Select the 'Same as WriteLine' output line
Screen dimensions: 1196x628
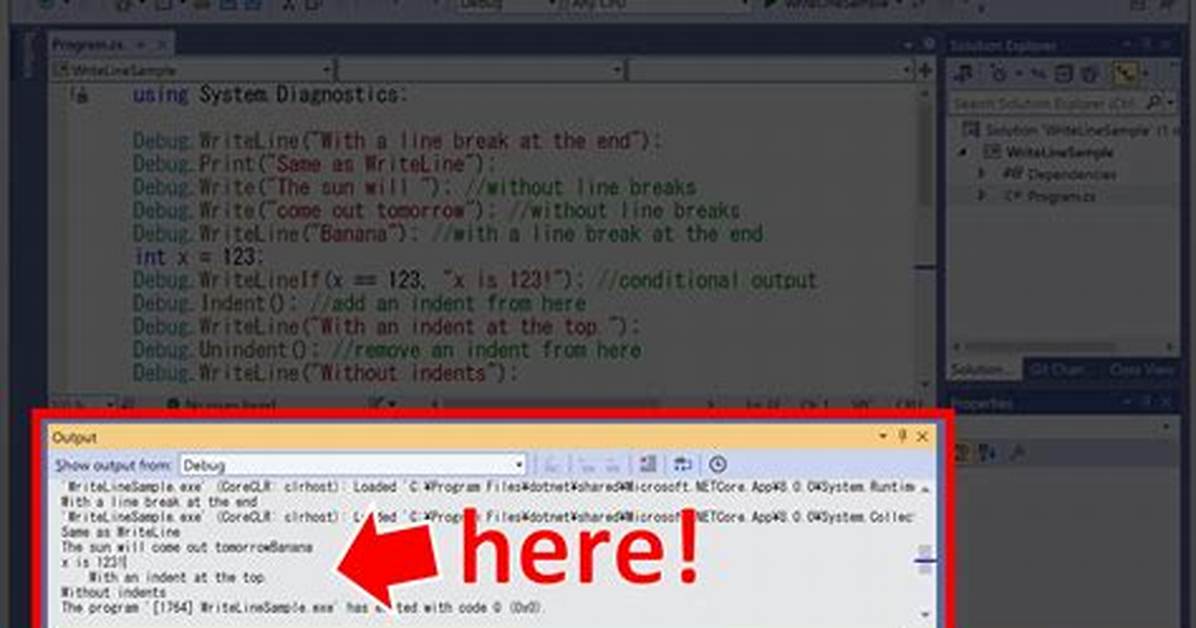pyautogui.click(x=121, y=532)
